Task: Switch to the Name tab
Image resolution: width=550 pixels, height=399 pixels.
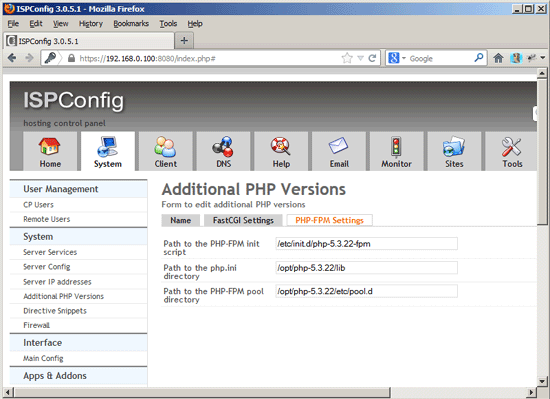Action: click(x=181, y=220)
